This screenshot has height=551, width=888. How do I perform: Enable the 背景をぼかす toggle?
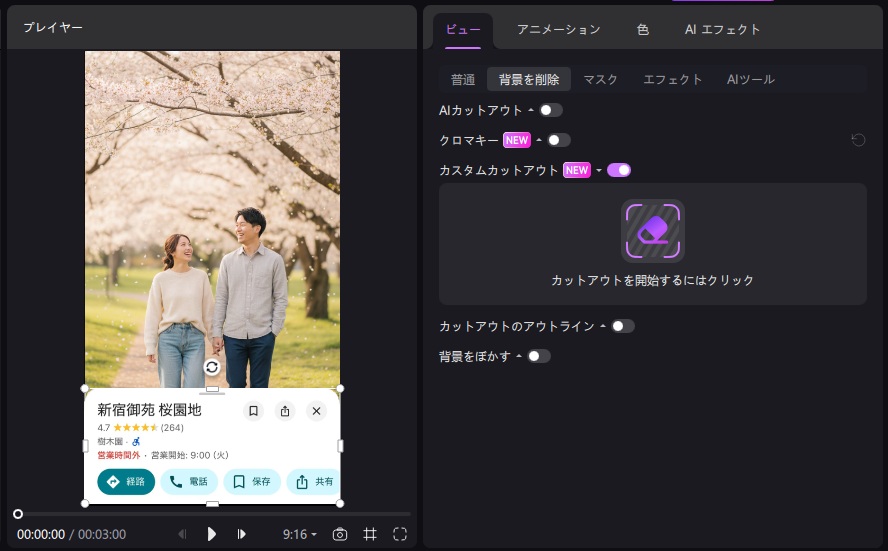click(539, 356)
